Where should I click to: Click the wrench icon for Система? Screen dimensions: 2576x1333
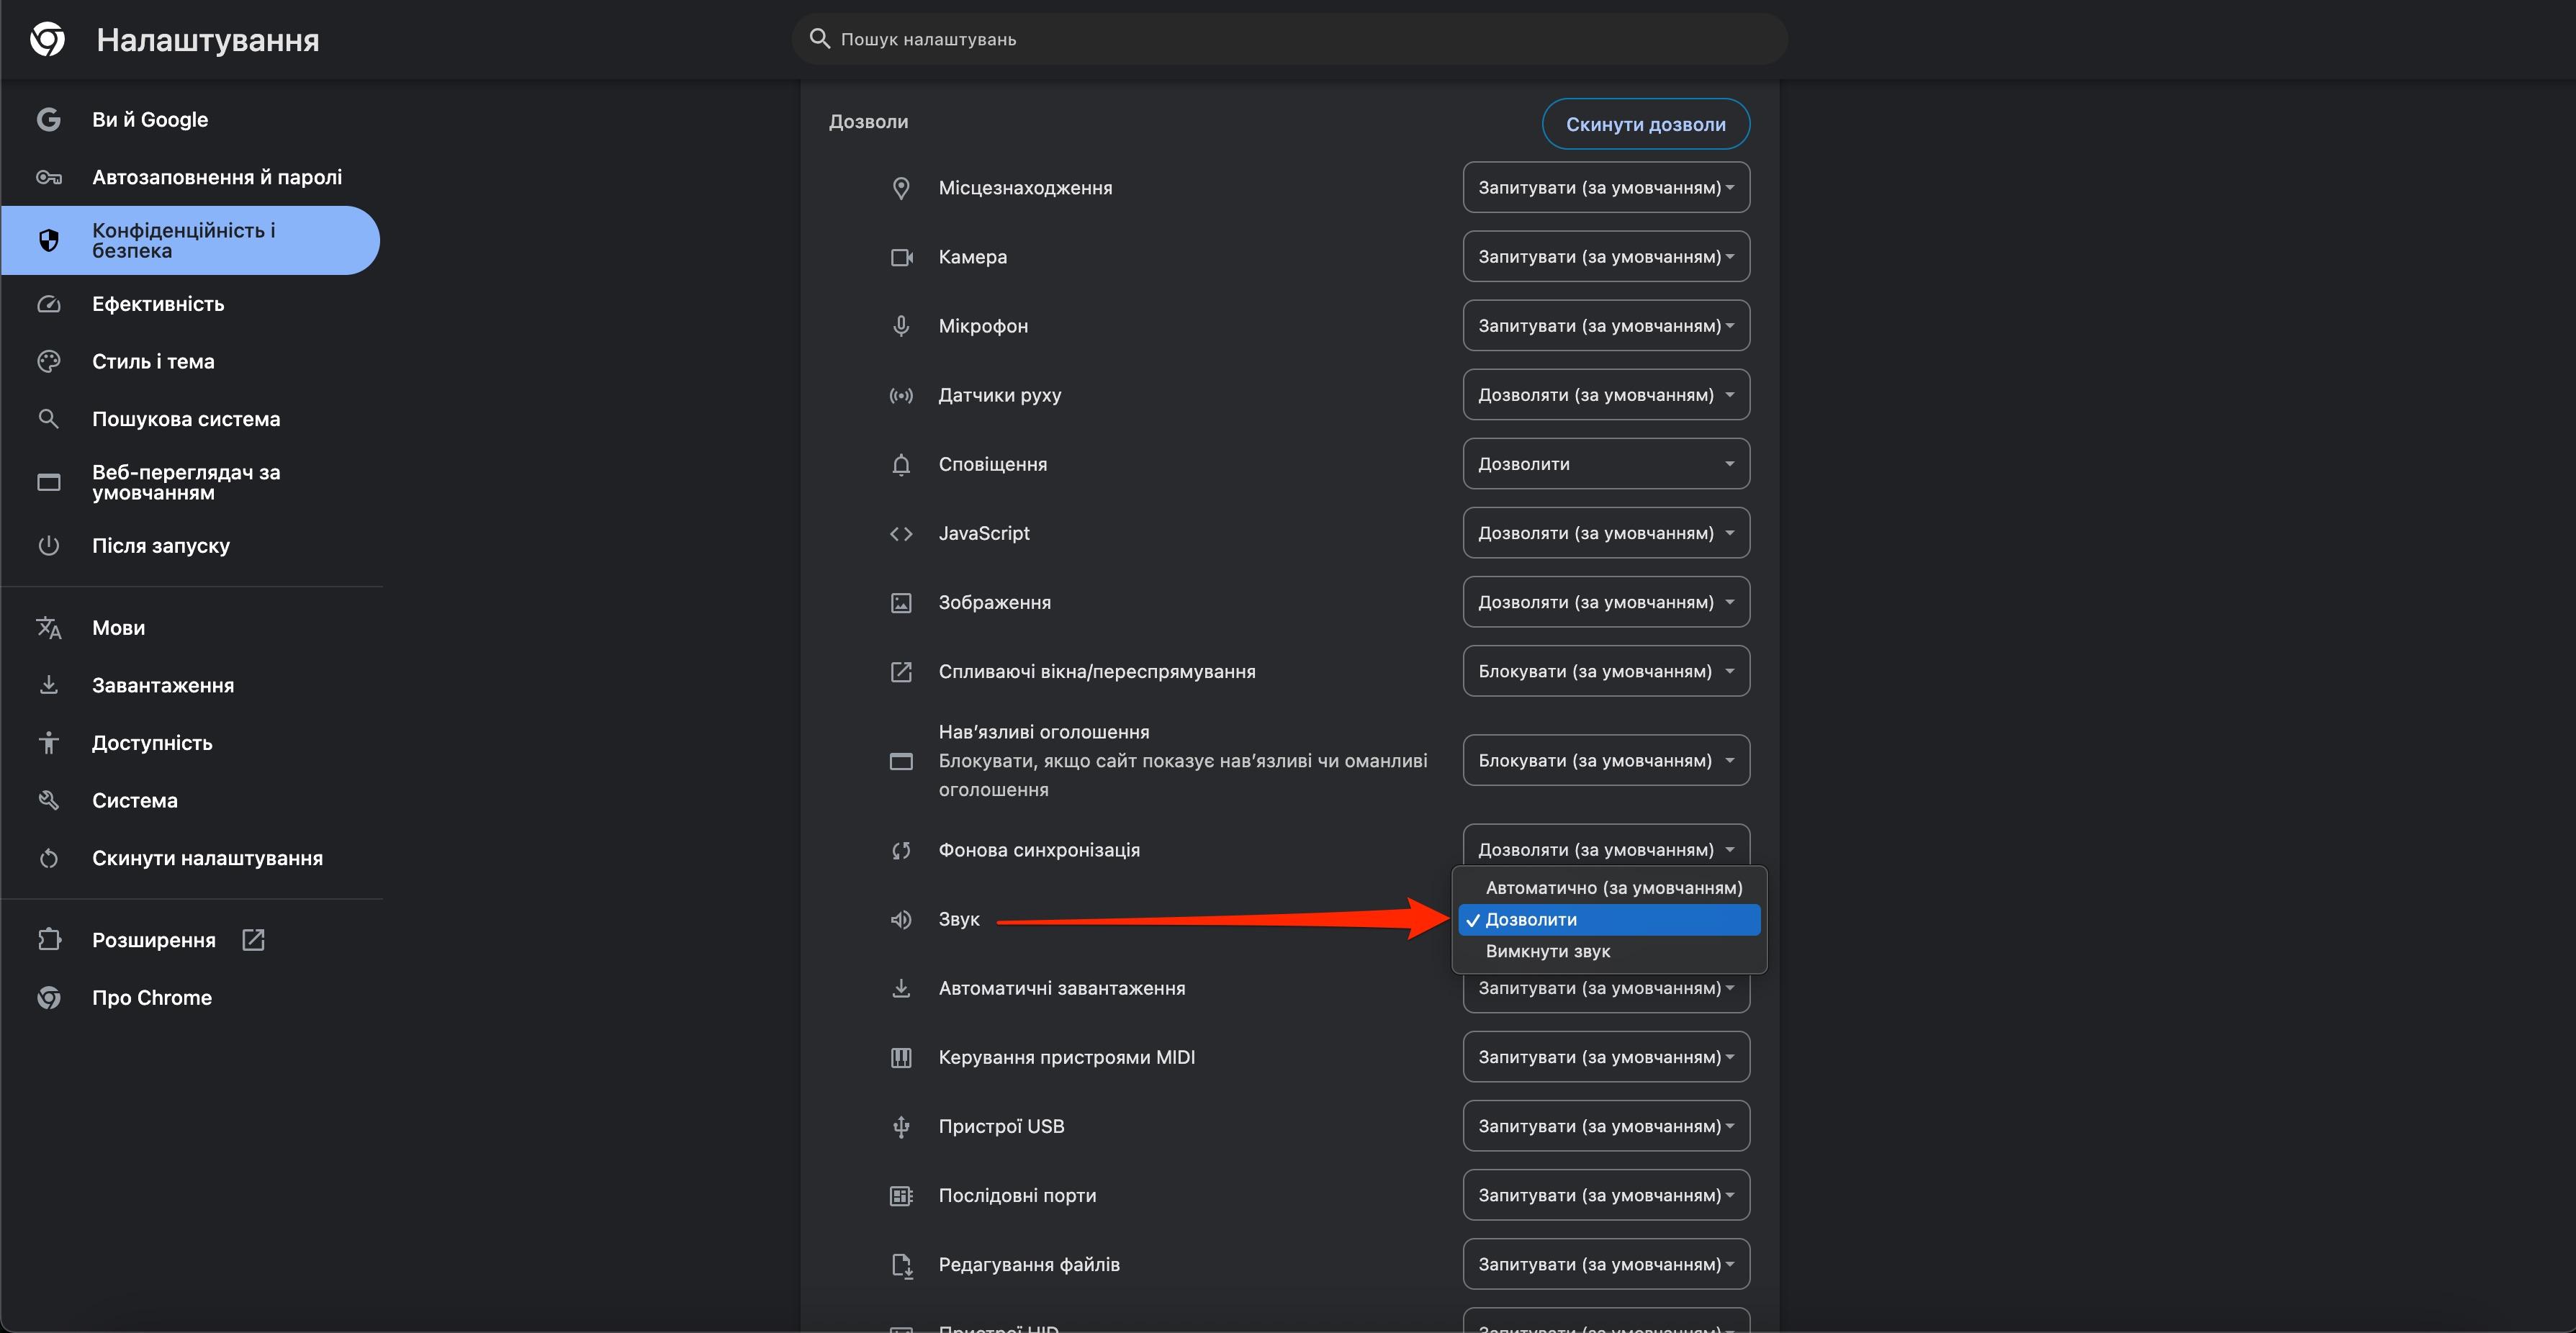coord(48,800)
